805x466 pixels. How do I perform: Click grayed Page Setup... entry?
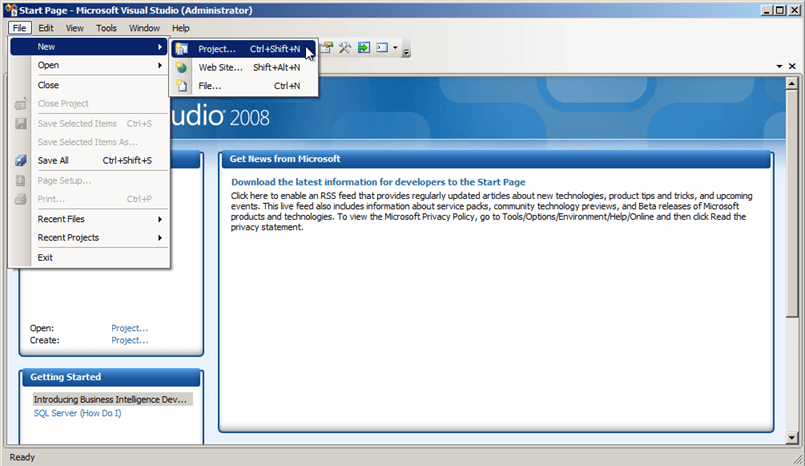tap(89, 181)
